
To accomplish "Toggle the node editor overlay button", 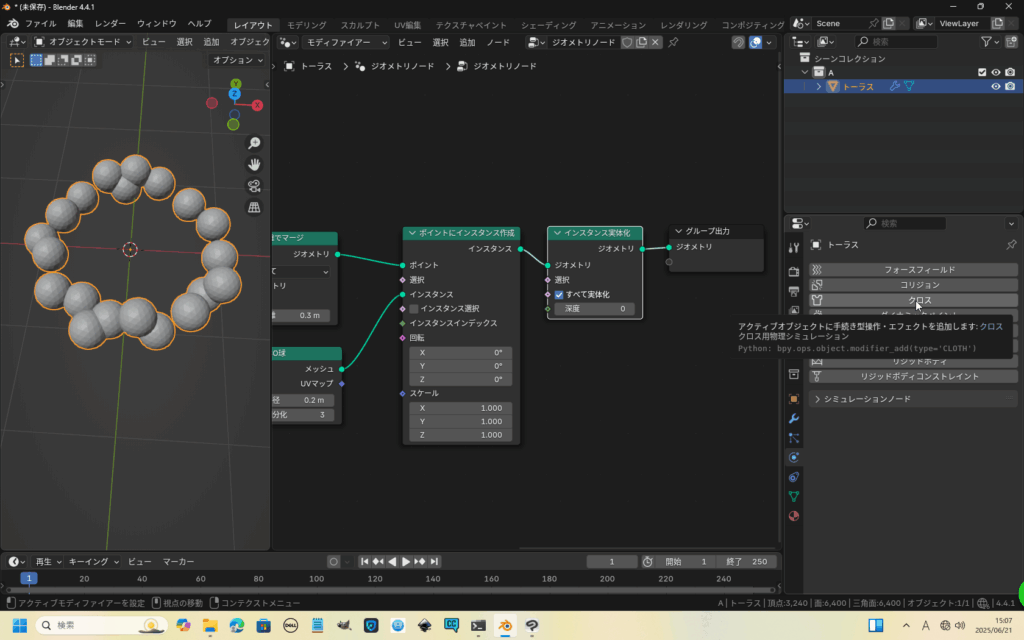I will (x=756, y=42).
